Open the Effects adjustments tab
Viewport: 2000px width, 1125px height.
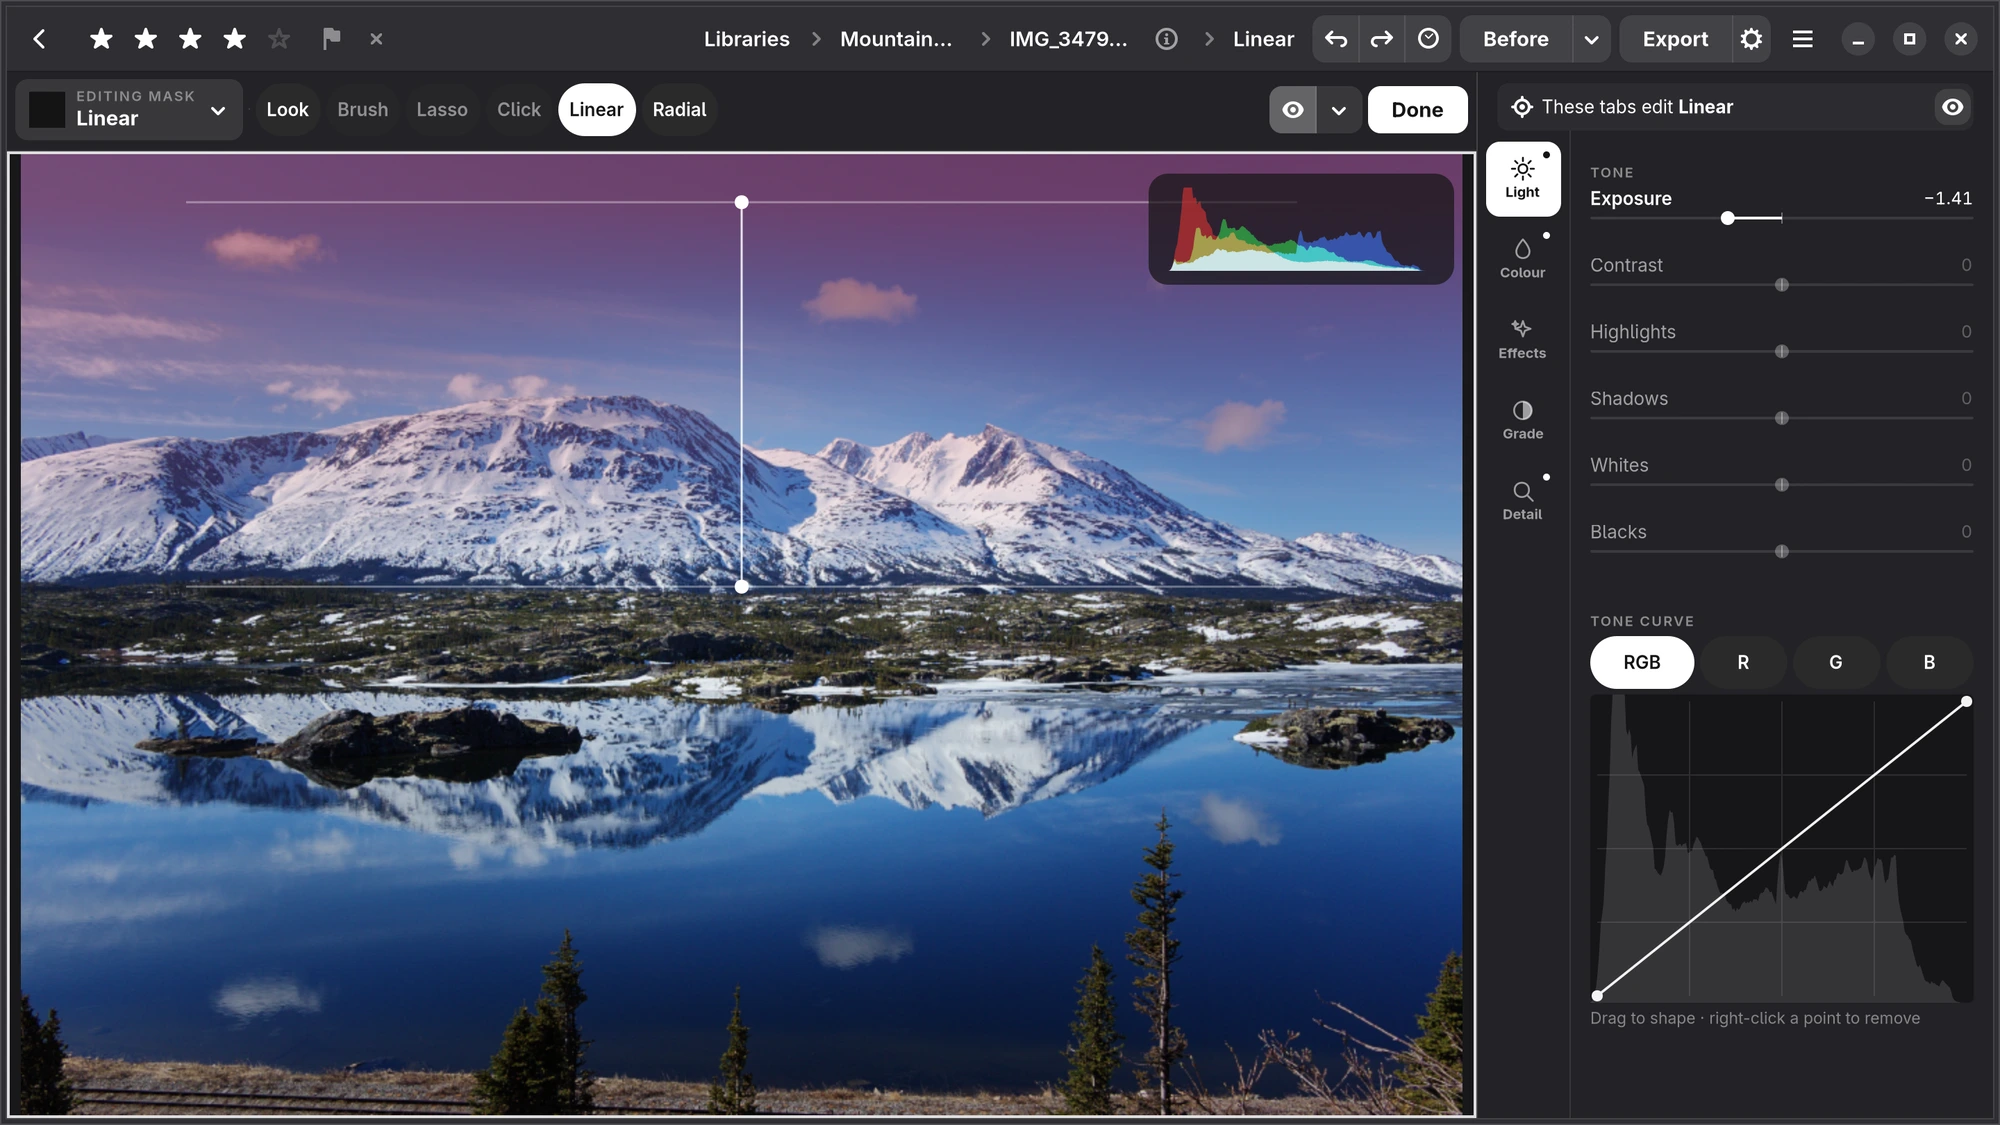[1523, 340]
